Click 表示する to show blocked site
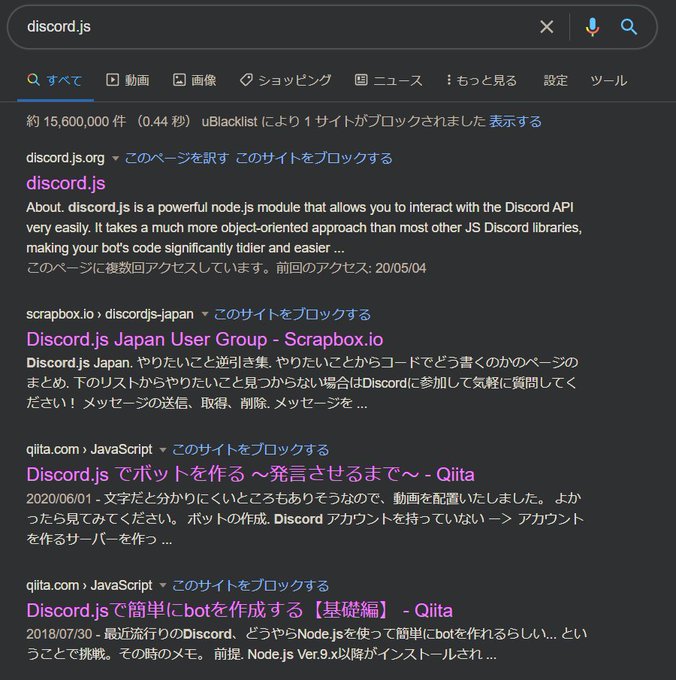The width and height of the screenshot is (676, 680). pos(515,121)
